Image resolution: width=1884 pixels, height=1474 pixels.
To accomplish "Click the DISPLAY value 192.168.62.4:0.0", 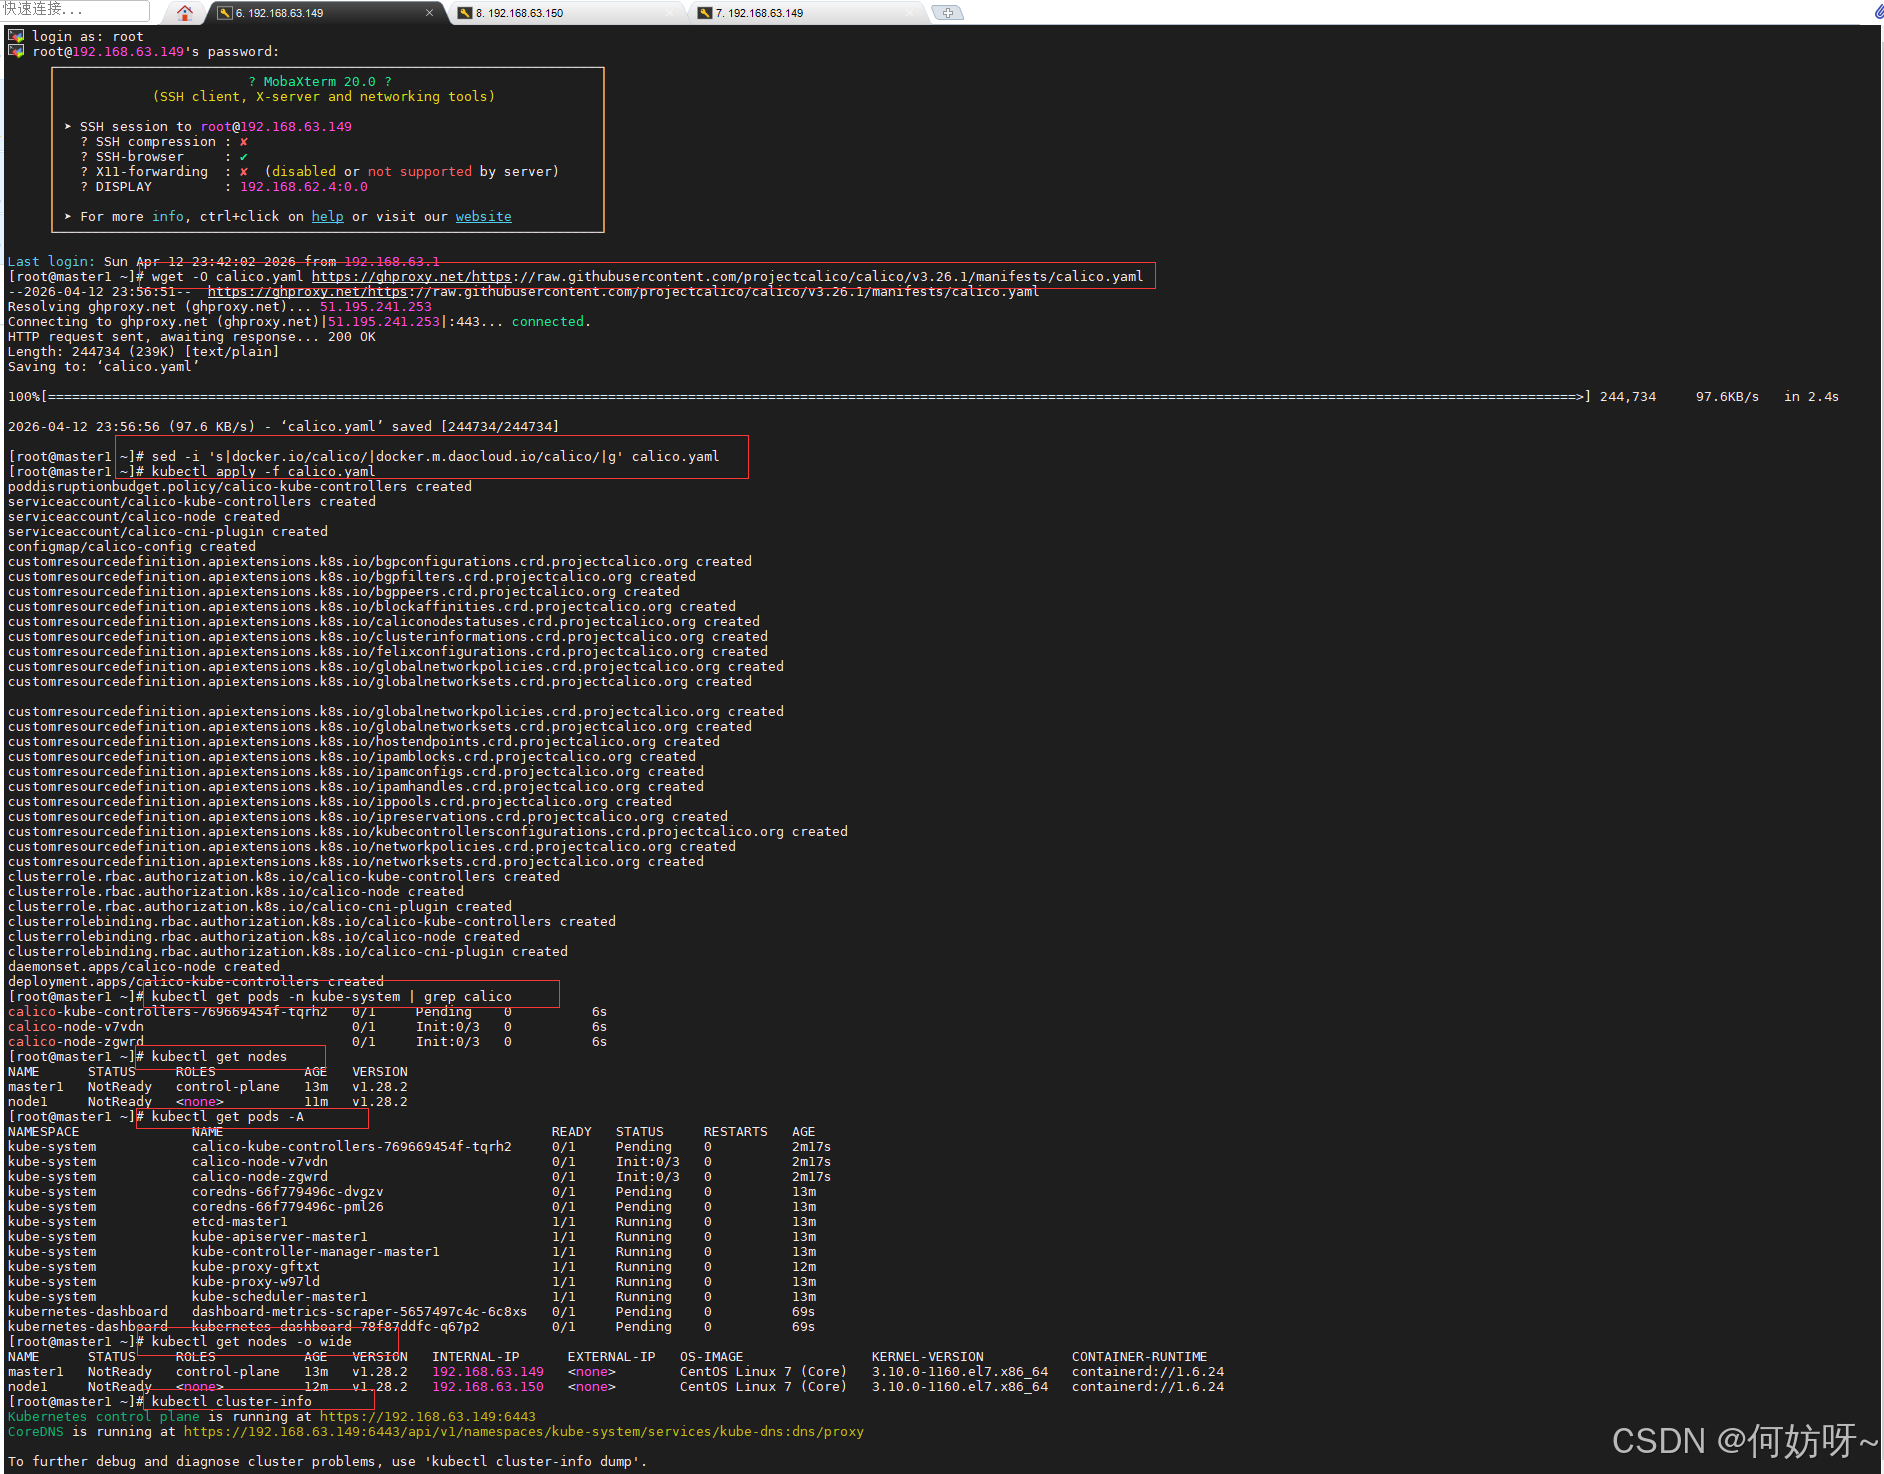I will pos(303,187).
